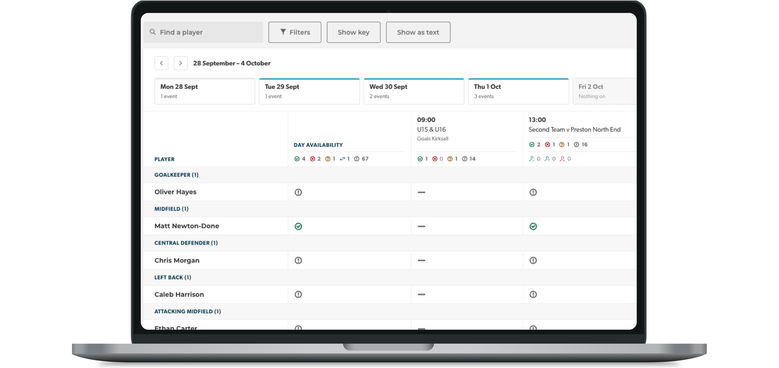779x368 pixels.
Task: Click the ATTACKING MIDFIELD (1) group header
Action: (188, 311)
